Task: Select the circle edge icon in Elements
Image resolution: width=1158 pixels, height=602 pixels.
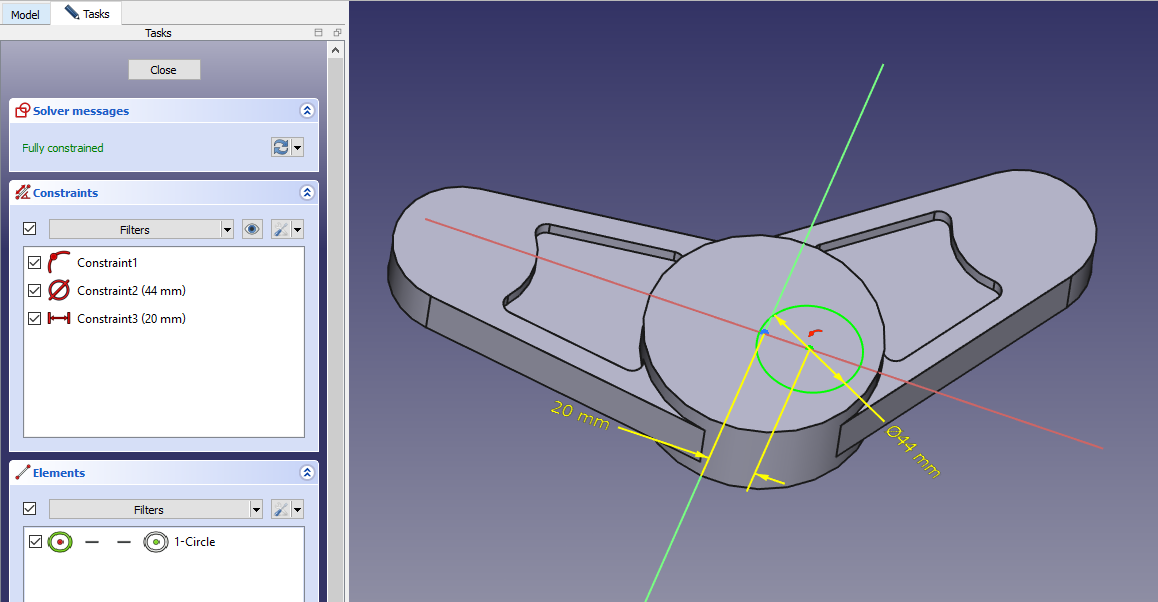Action: [60, 541]
